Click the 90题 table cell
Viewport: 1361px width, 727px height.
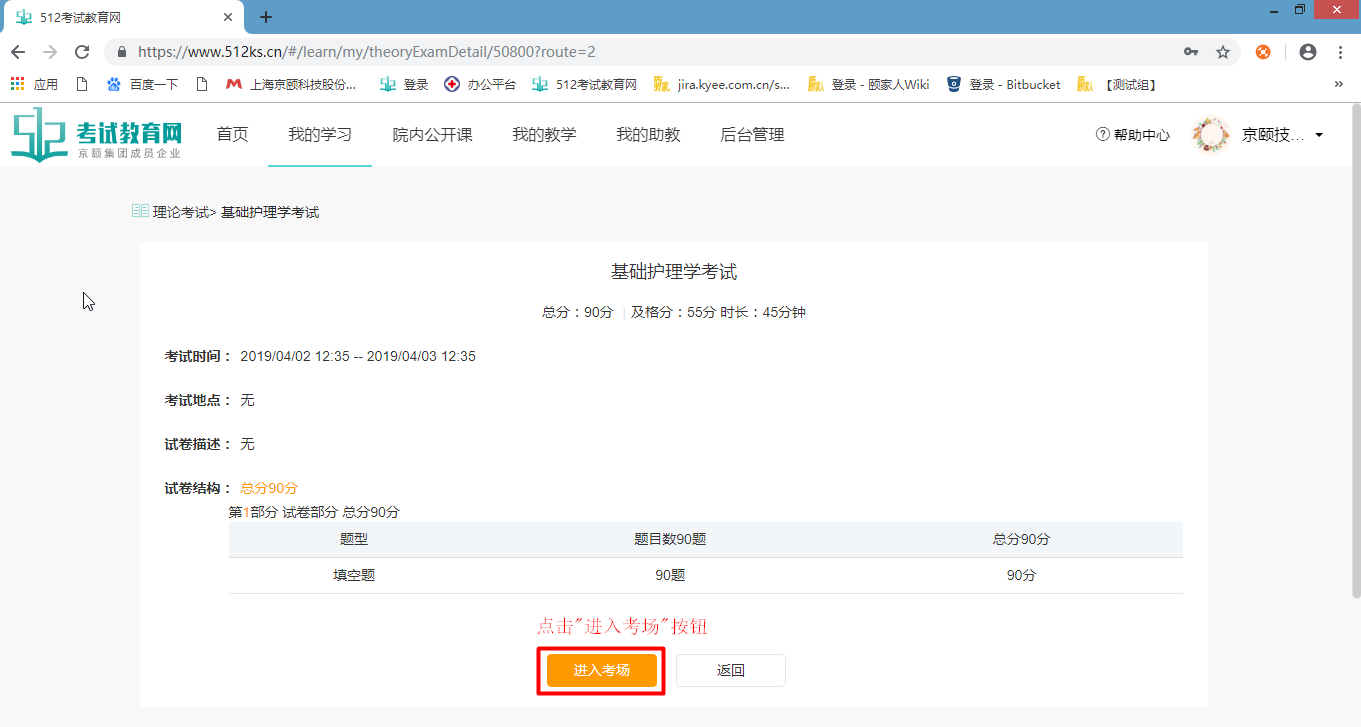670,575
